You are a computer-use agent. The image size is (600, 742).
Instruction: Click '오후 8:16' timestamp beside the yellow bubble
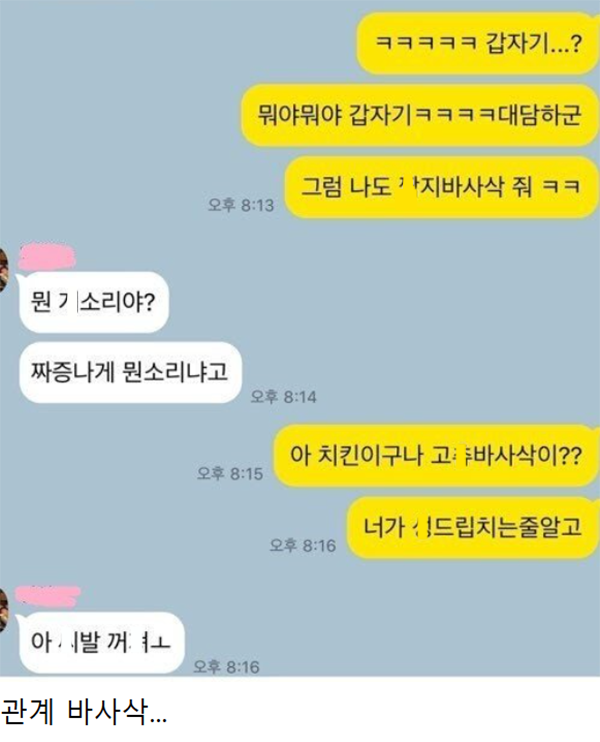pyautogui.click(x=303, y=545)
